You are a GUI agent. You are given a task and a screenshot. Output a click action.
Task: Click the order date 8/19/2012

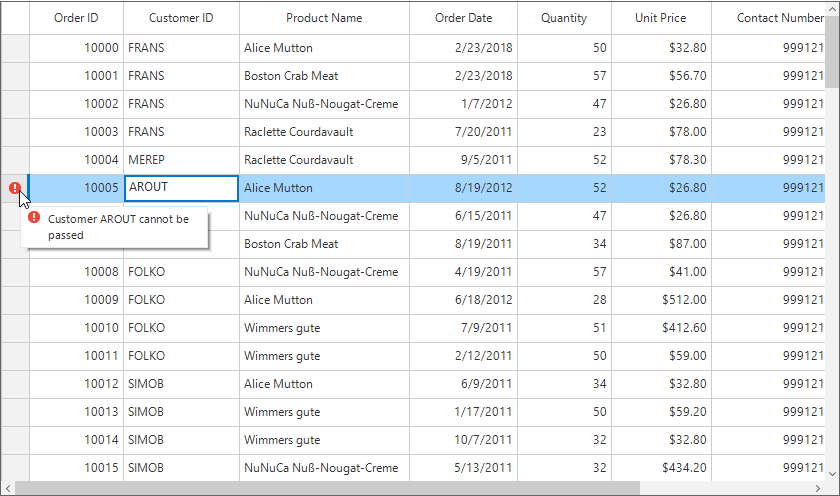464,188
